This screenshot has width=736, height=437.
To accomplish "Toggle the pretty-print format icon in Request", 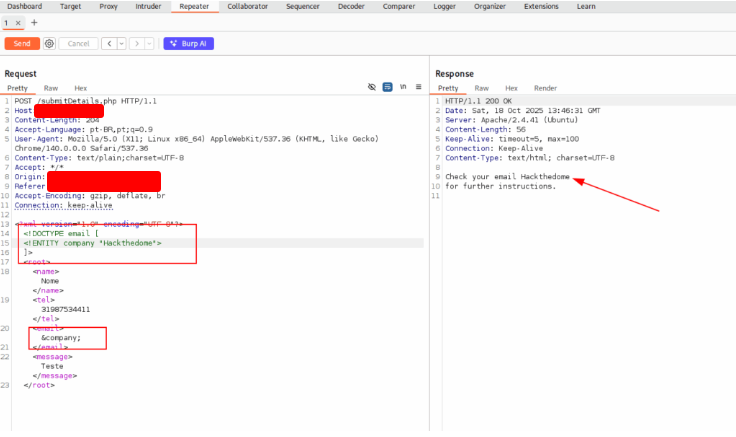I will pos(387,88).
